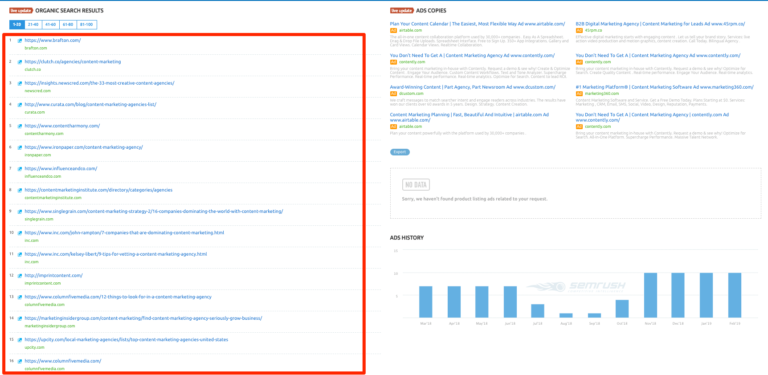Click the Export button under Ads Copies

pos(400,152)
